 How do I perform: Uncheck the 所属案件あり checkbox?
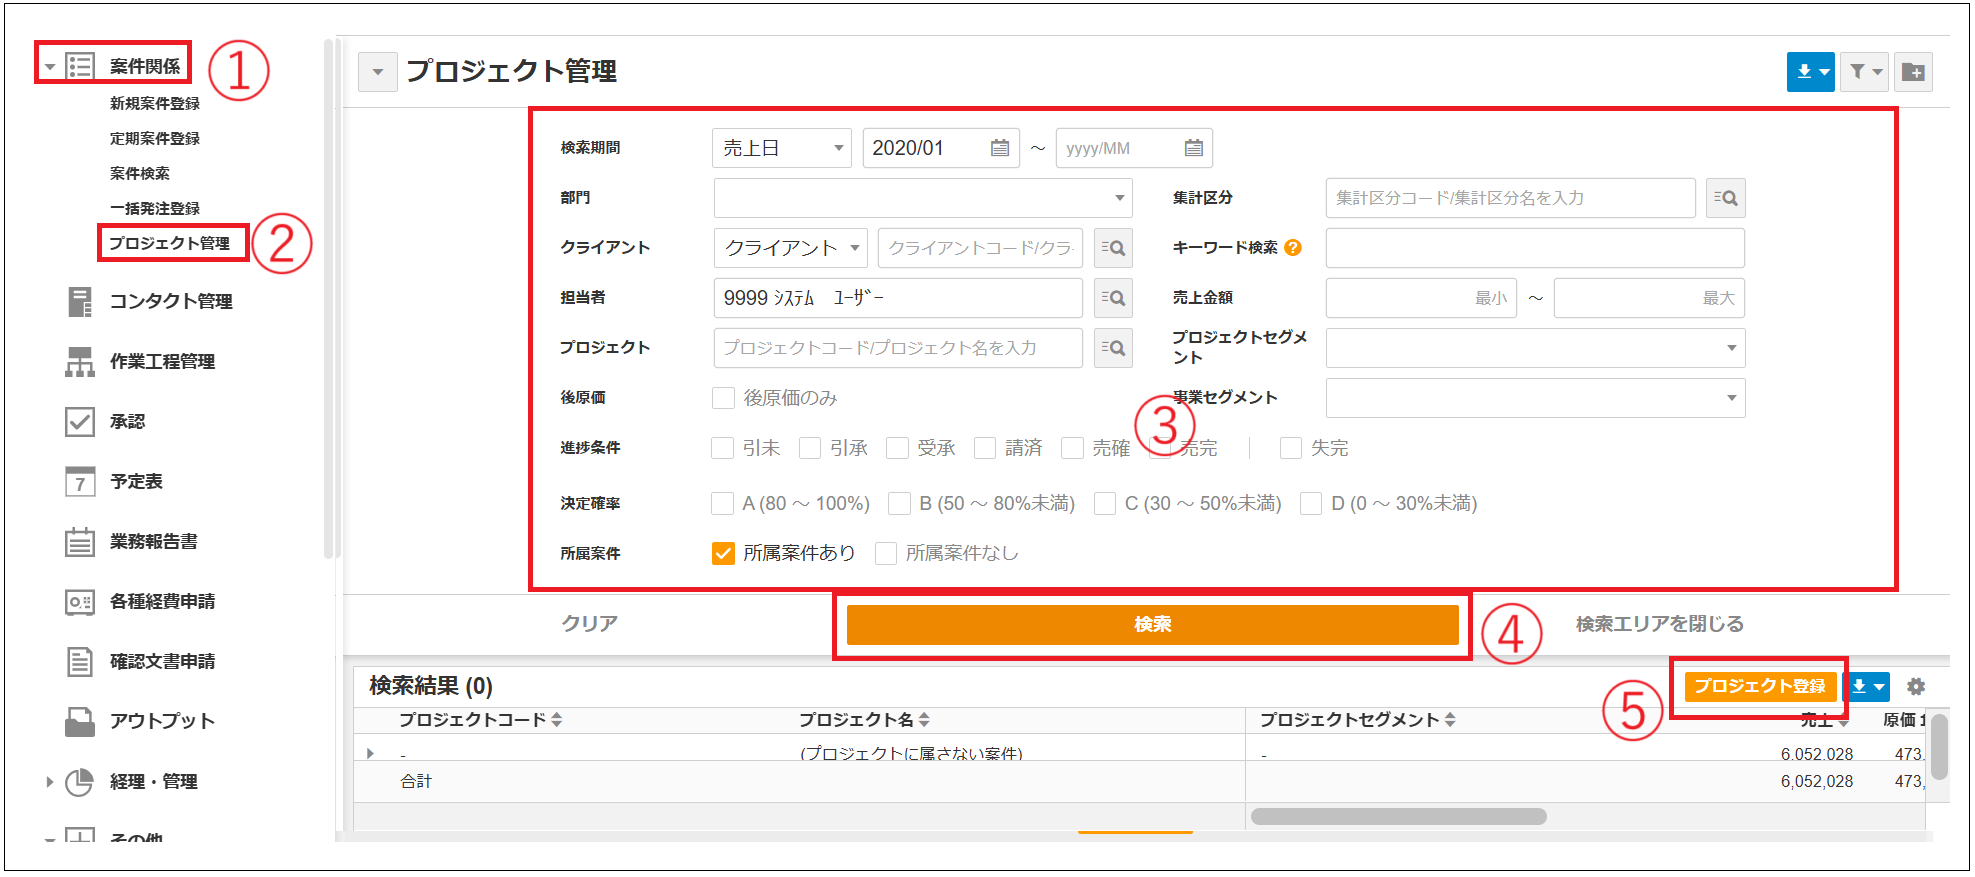(723, 553)
